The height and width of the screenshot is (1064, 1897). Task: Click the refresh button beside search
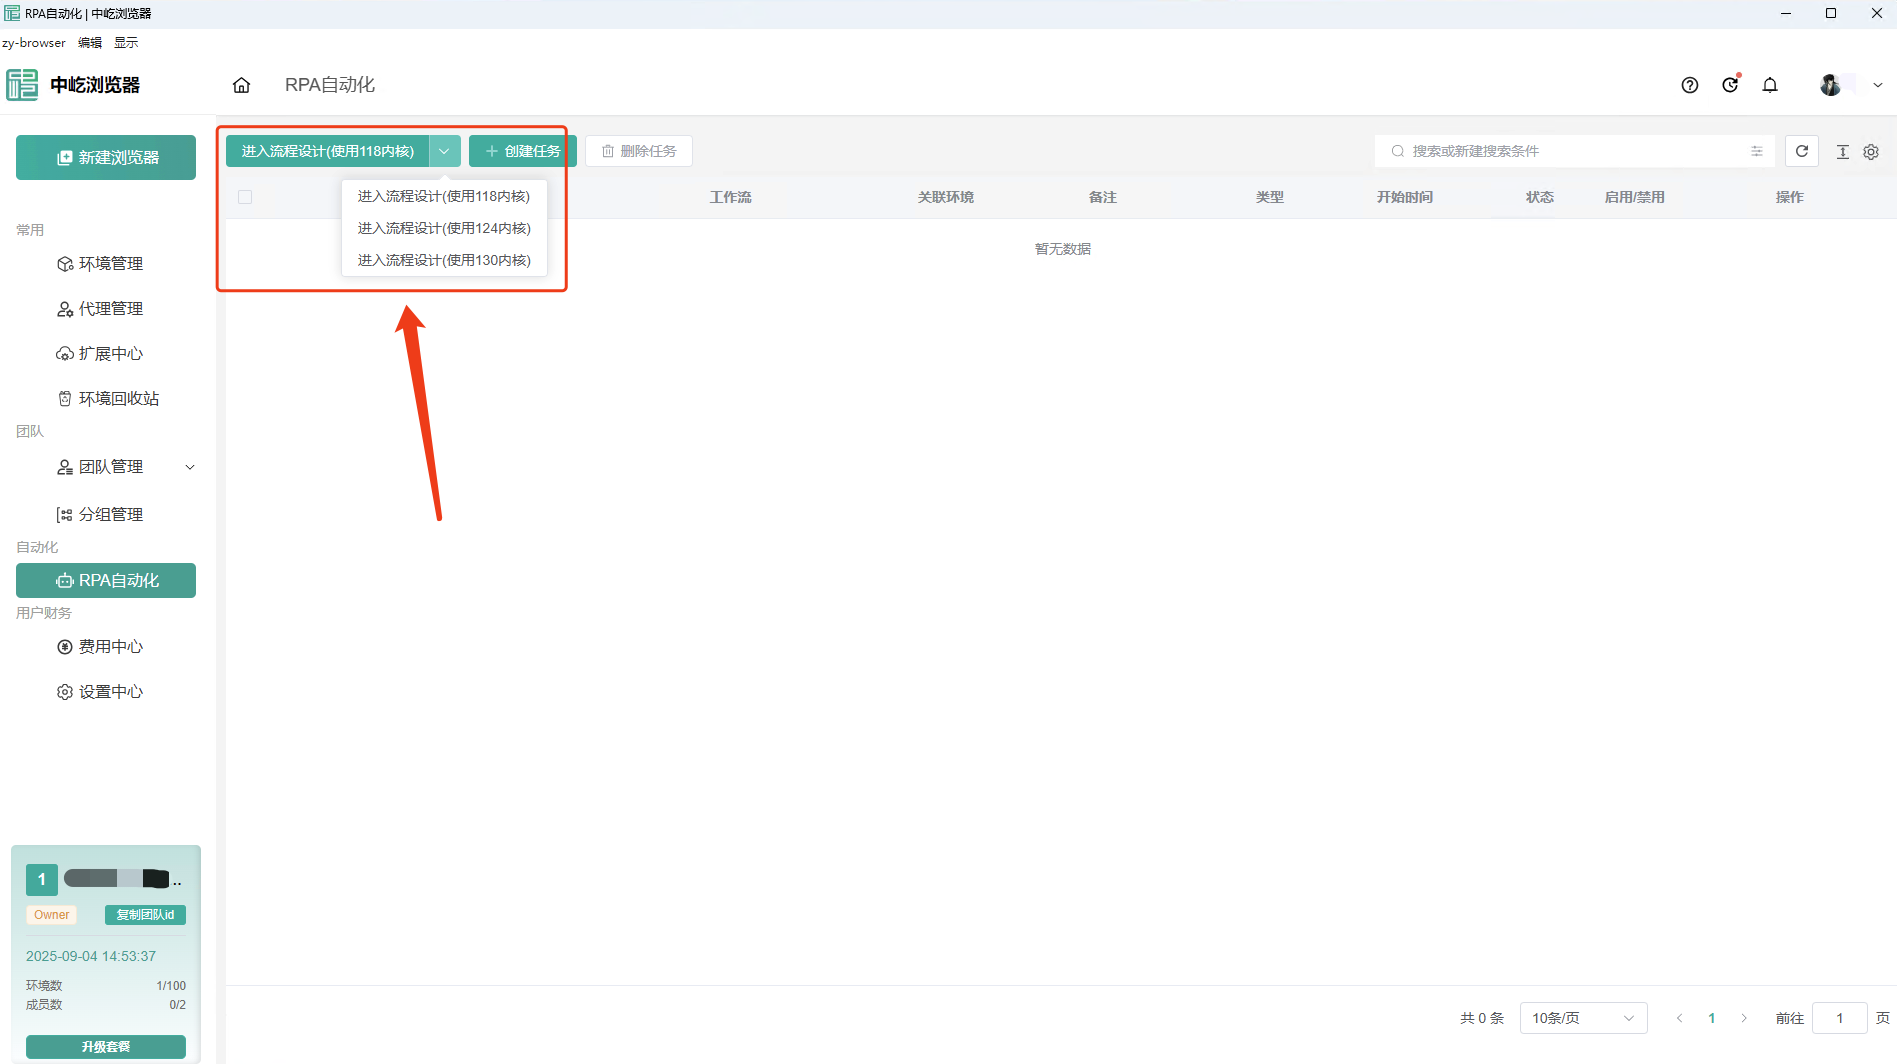1802,151
